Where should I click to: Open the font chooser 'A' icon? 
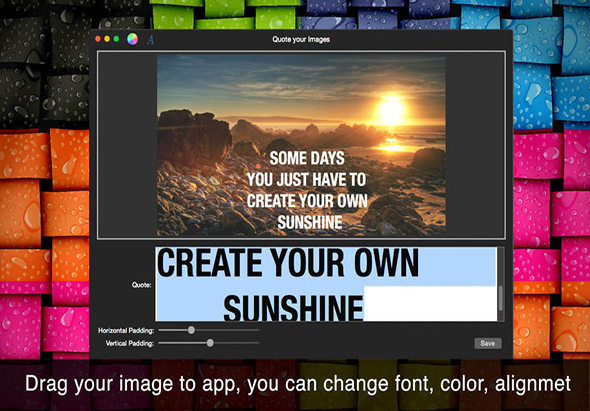150,40
